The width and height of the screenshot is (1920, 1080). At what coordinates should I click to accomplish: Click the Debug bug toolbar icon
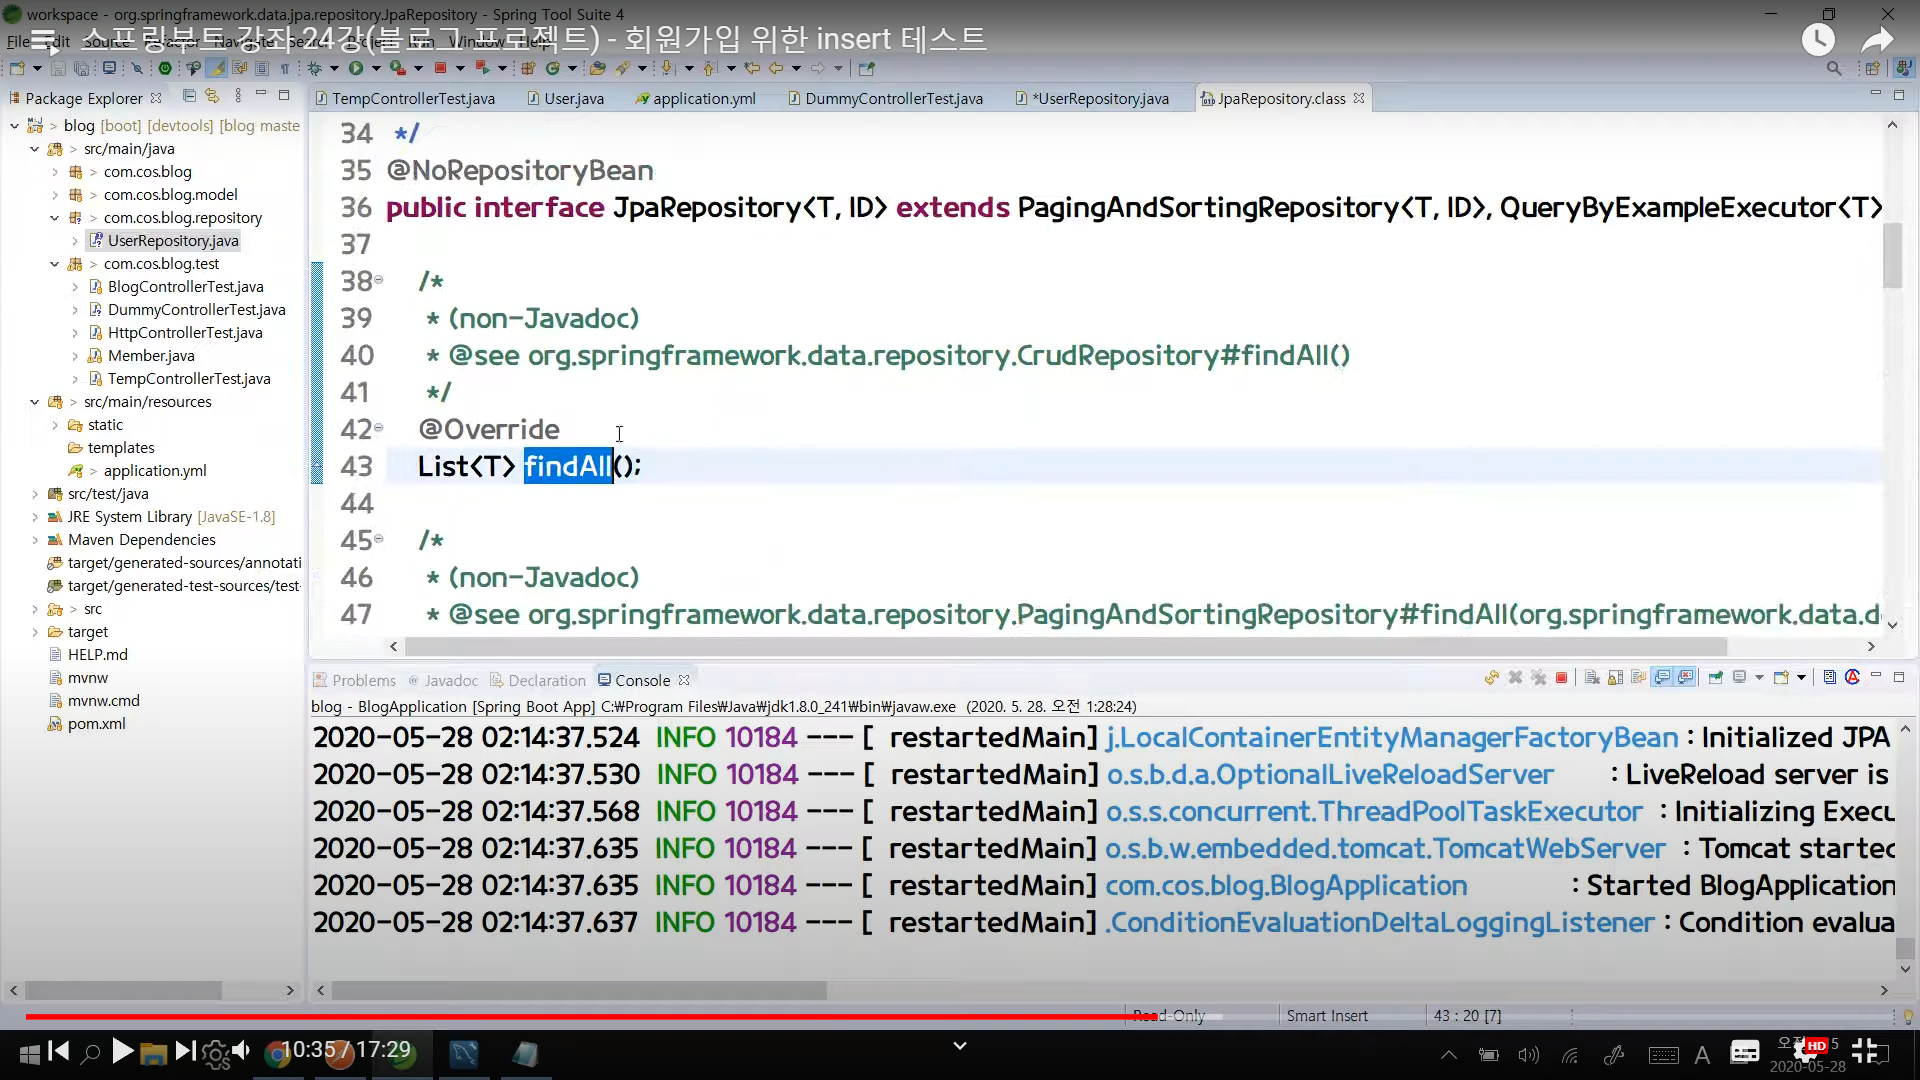click(314, 68)
